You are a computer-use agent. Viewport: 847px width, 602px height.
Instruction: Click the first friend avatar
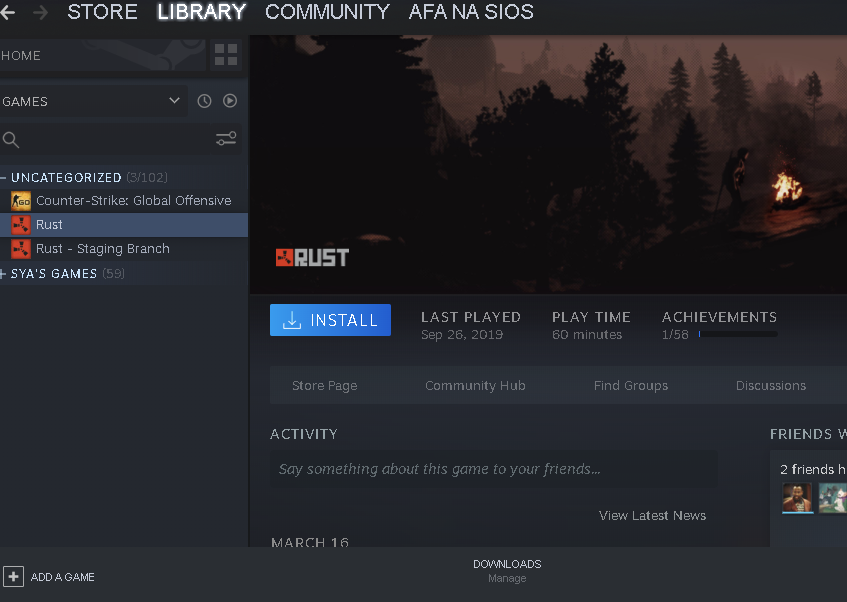coord(797,498)
